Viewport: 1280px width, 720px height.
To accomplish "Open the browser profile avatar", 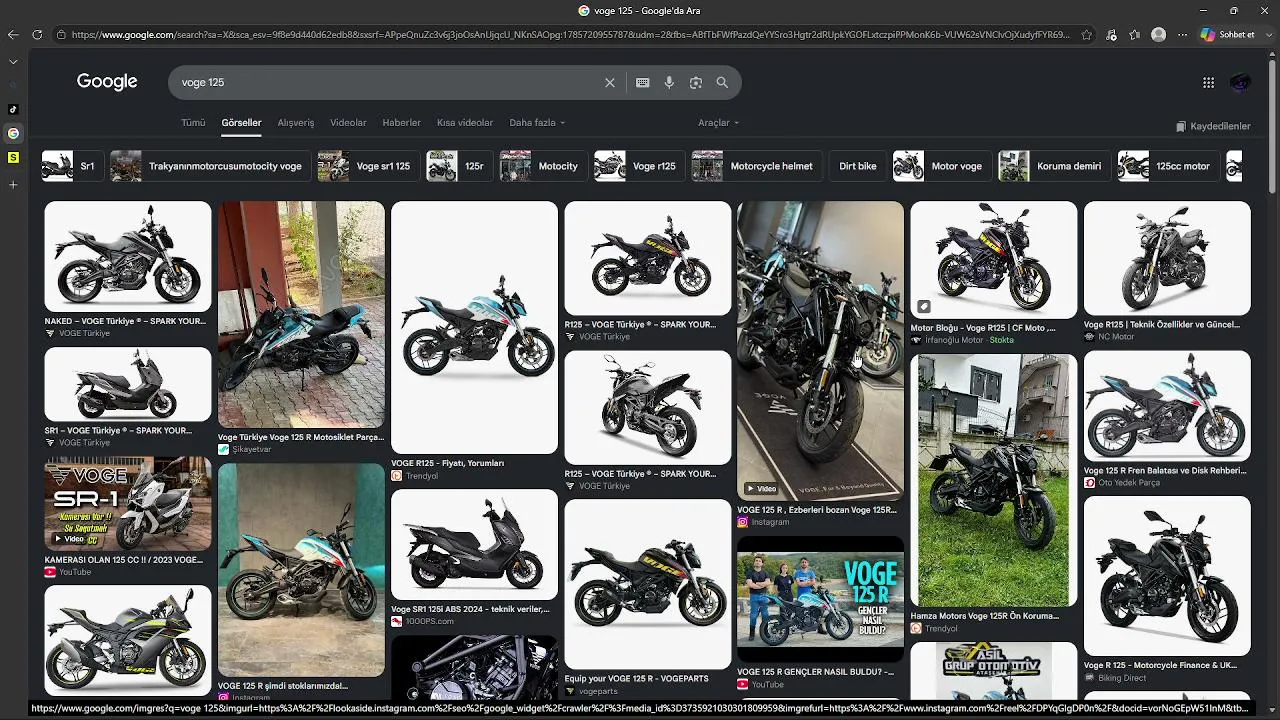I will 1158,35.
